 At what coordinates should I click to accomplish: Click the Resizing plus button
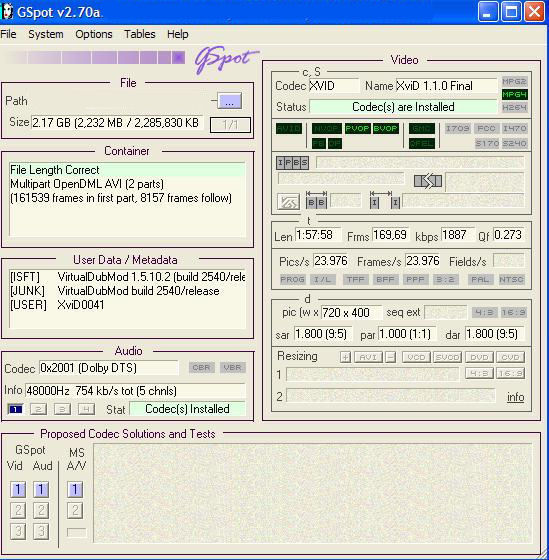(345, 357)
